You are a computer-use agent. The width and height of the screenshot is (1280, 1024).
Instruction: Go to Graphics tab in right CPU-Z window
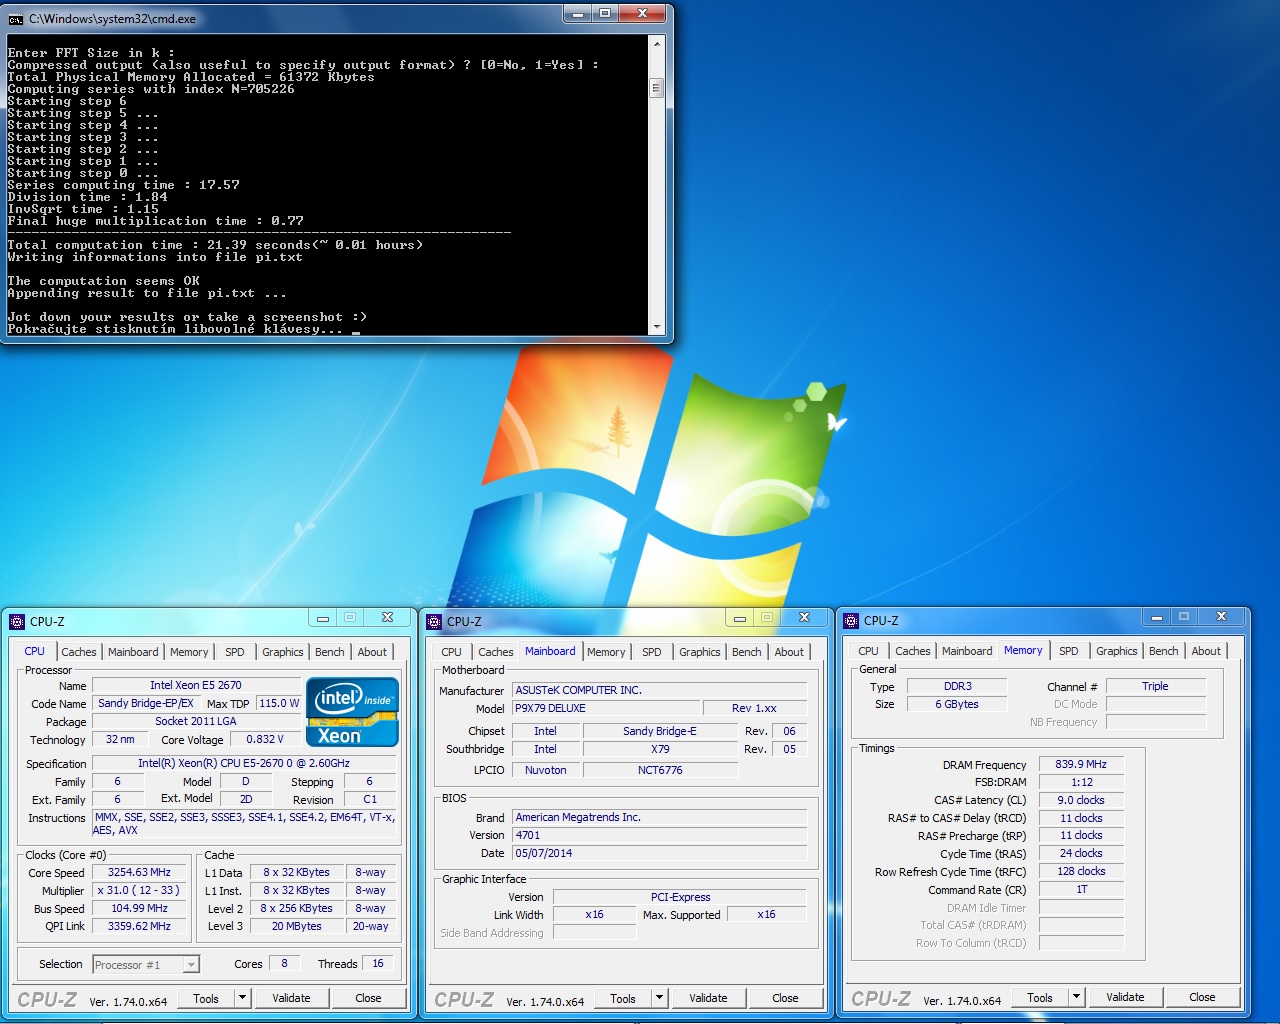tap(1117, 651)
